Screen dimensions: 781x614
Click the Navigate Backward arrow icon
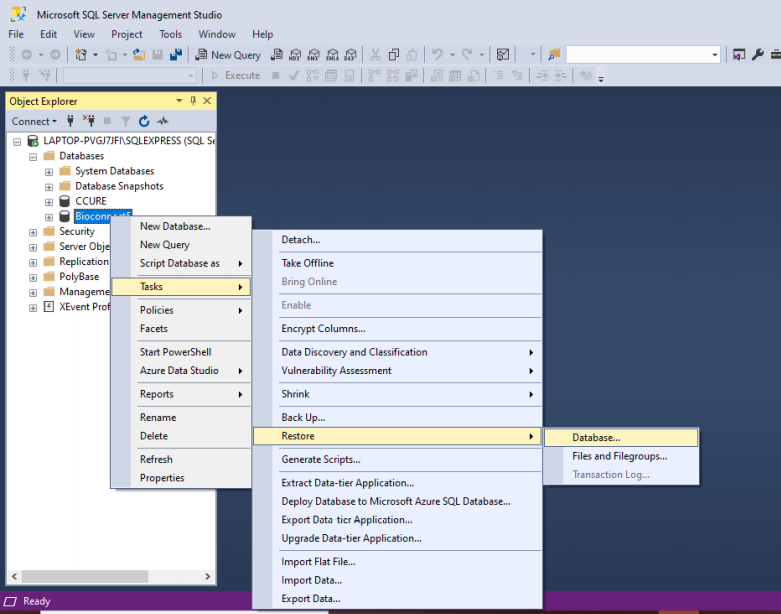pyautogui.click(x=27, y=55)
